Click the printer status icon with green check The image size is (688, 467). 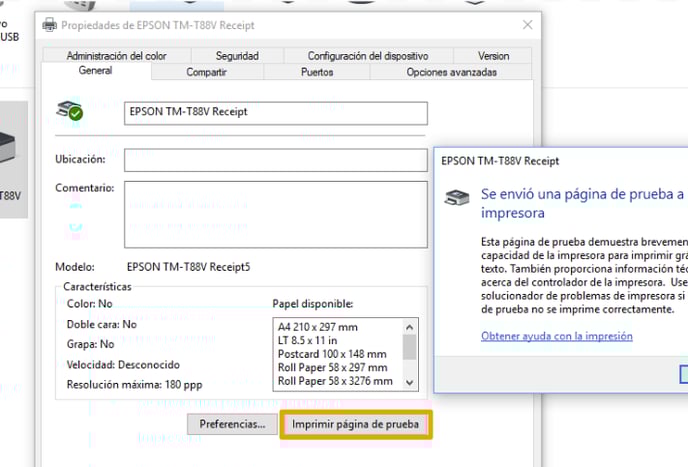pos(69,110)
